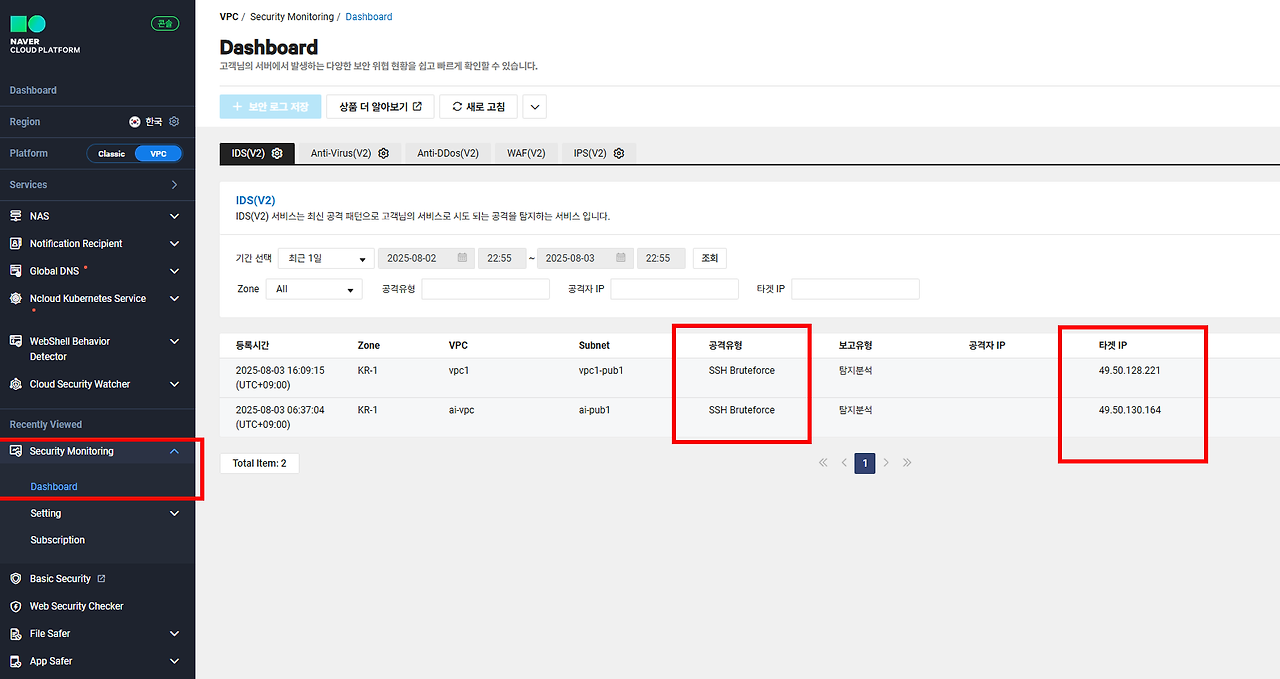Click the File Safer icon

click(x=15, y=634)
